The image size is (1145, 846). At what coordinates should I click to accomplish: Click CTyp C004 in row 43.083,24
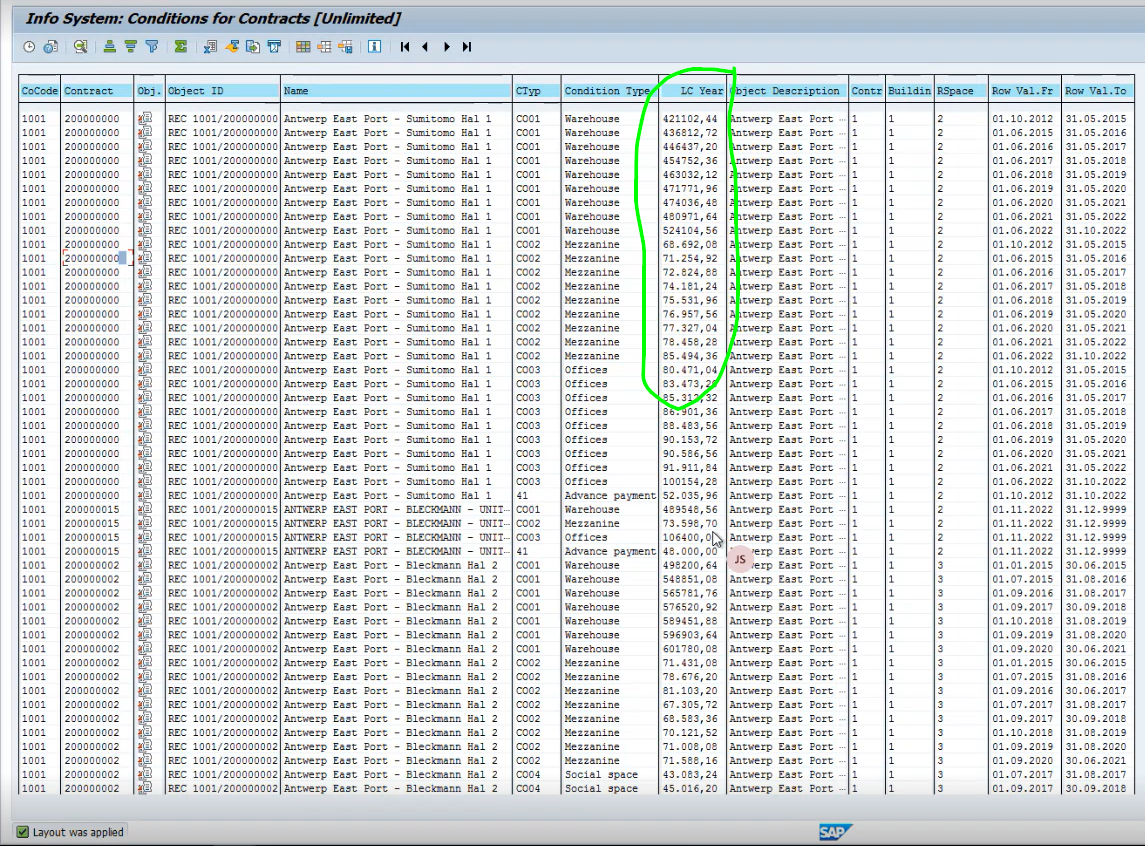click(x=528, y=774)
